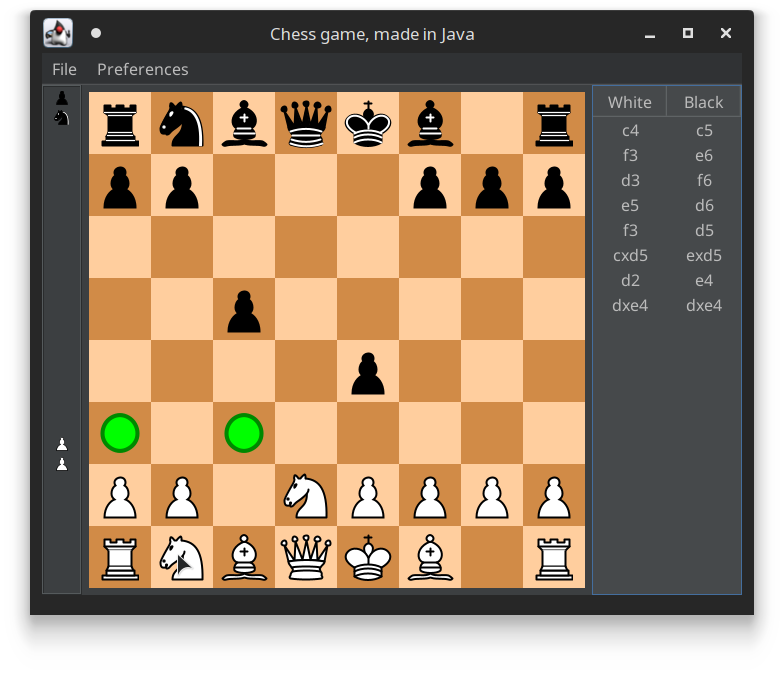Image resolution: width=784 pixels, height=677 pixels.
Task: Move knight to green dot on a3
Action: pos(120,433)
